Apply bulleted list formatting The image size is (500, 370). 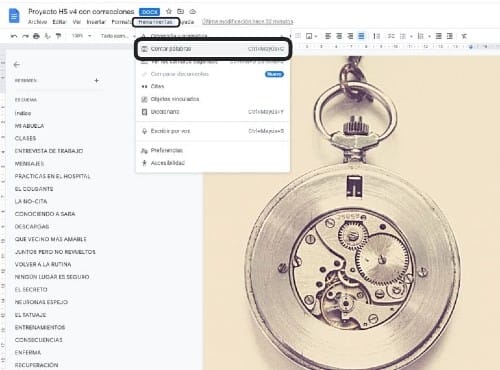pos(403,36)
